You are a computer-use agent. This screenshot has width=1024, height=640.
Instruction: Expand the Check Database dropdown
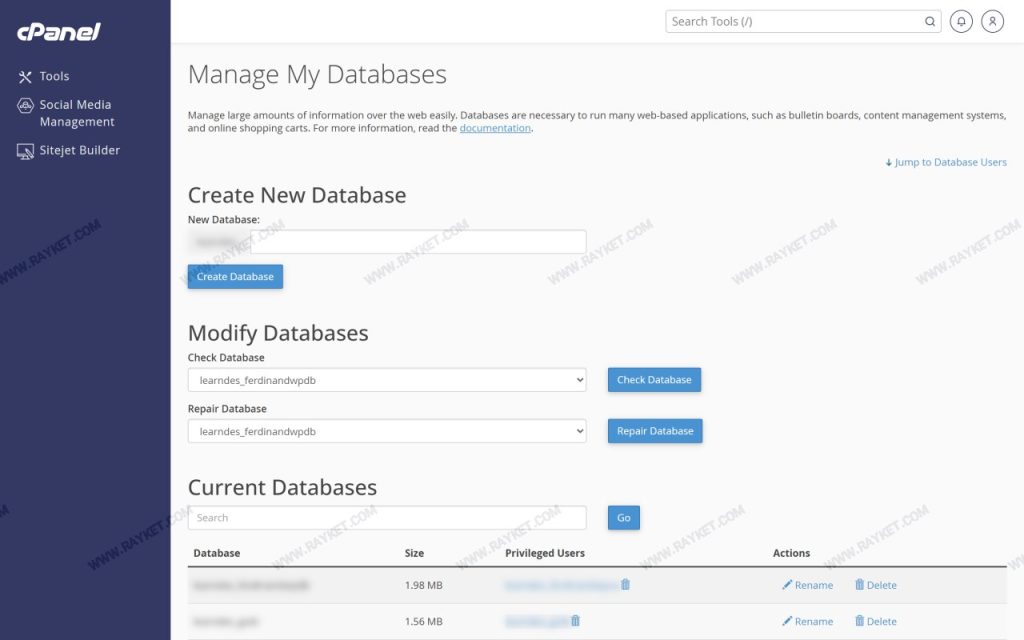click(387, 380)
